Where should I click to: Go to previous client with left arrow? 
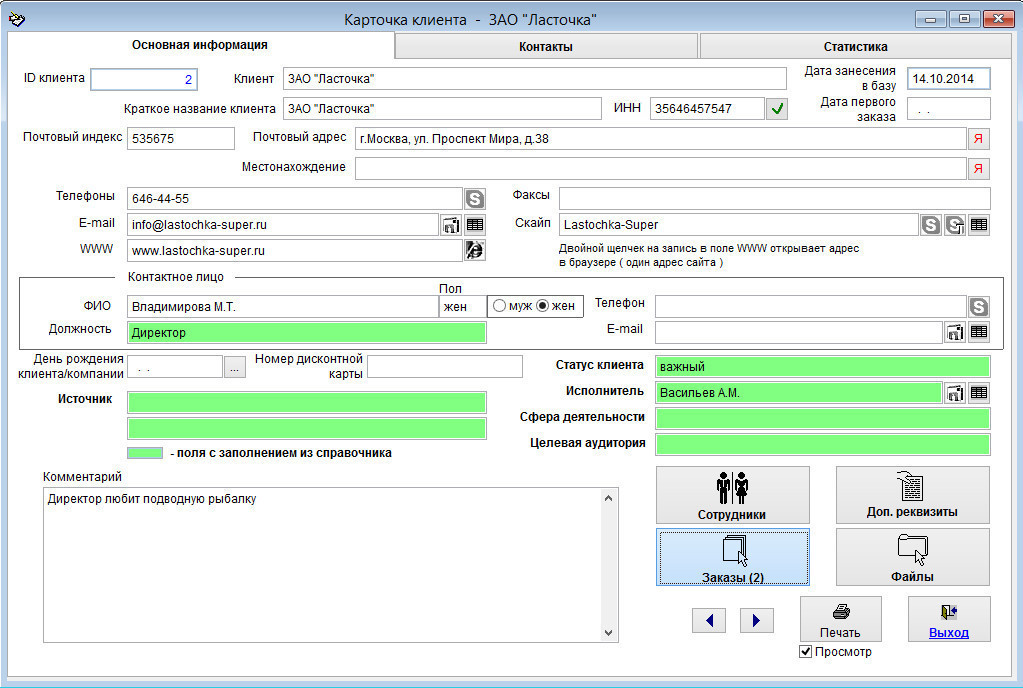pyautogui.click(x=709, y=621)
